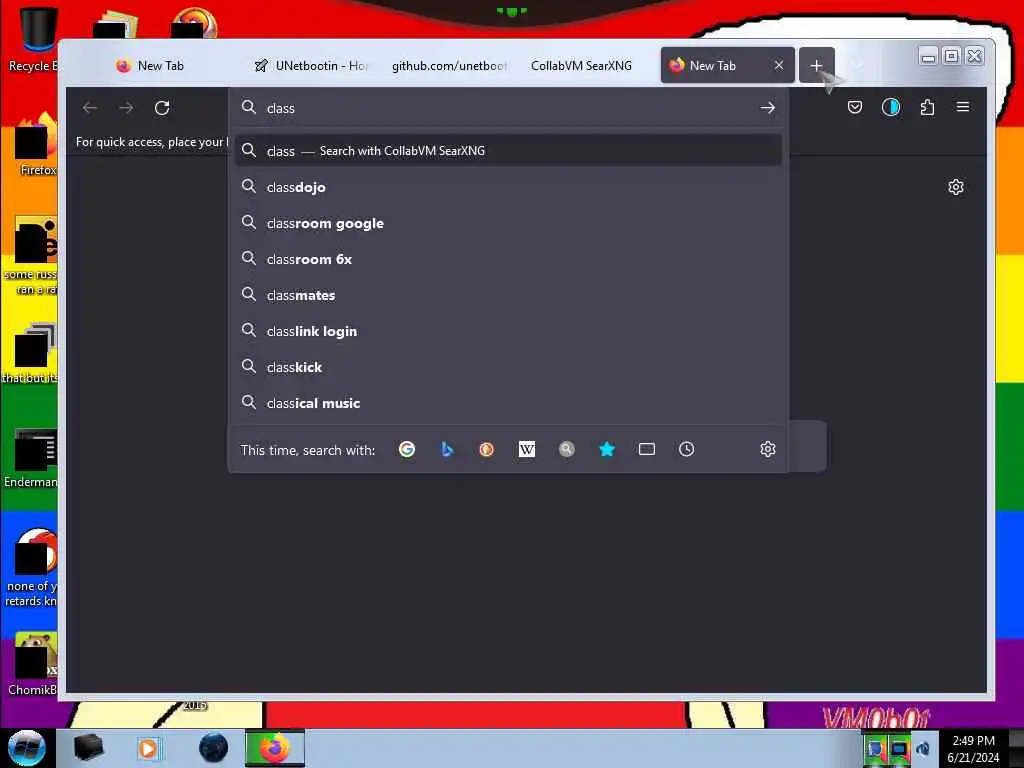Choose the classmates suggestion
Screen dimensions: 1024x768
[x=508, y=295]
